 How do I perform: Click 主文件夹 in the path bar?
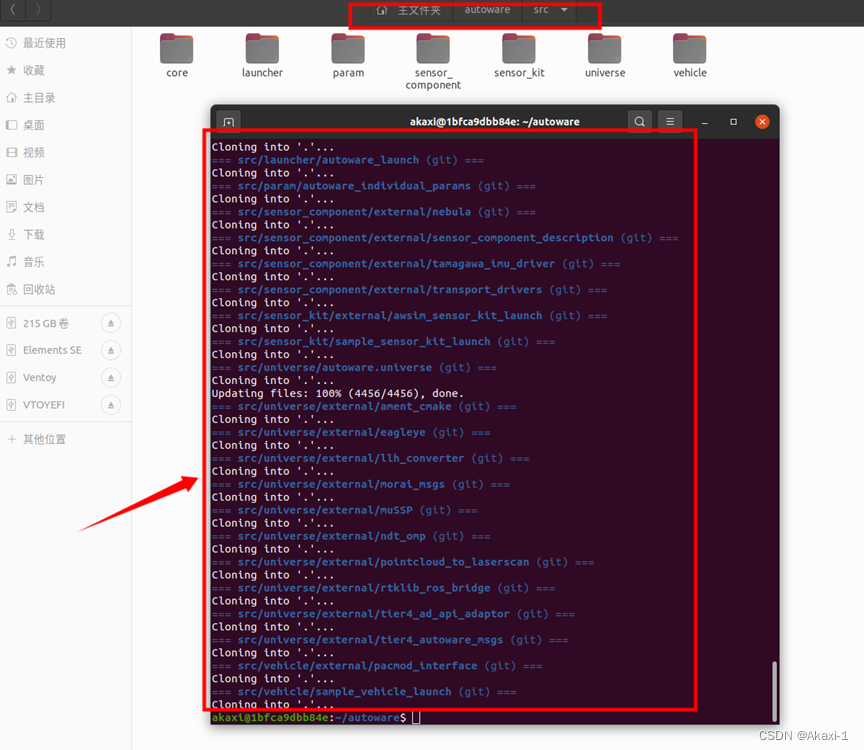(419, 10)
